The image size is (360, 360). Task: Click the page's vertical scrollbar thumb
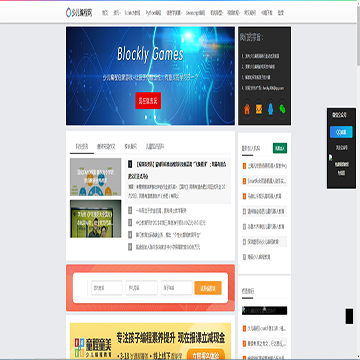pos(358,33)
